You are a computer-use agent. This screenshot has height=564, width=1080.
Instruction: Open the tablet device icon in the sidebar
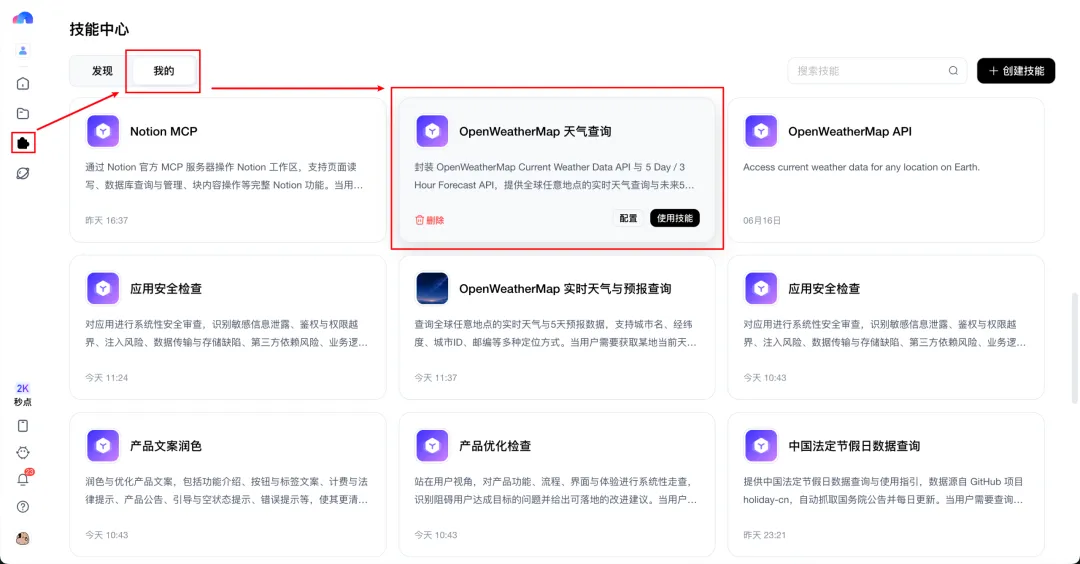tap(23, 426)
